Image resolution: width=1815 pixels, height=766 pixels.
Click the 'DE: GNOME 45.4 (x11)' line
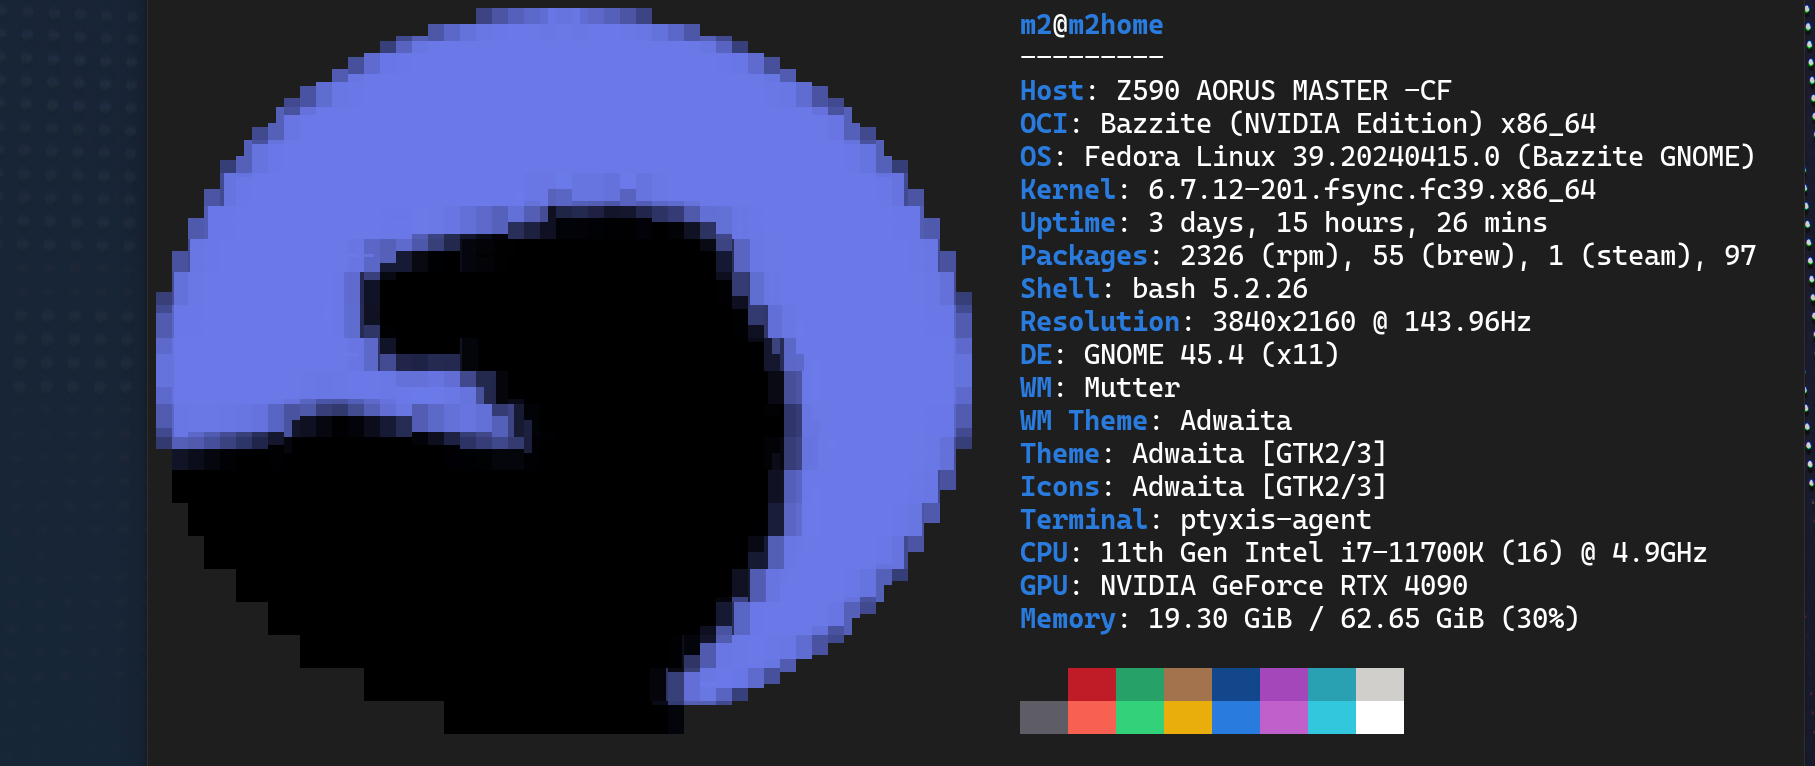click(1180, 355)
